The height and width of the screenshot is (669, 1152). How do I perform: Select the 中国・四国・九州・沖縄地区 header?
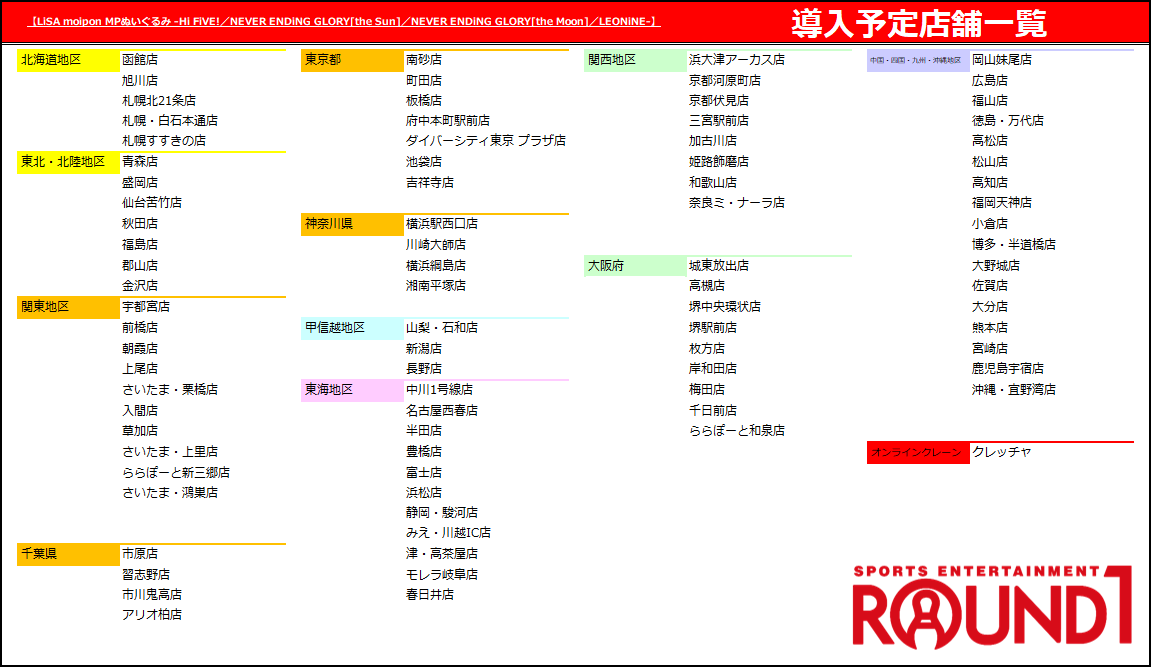click(918, 60)
